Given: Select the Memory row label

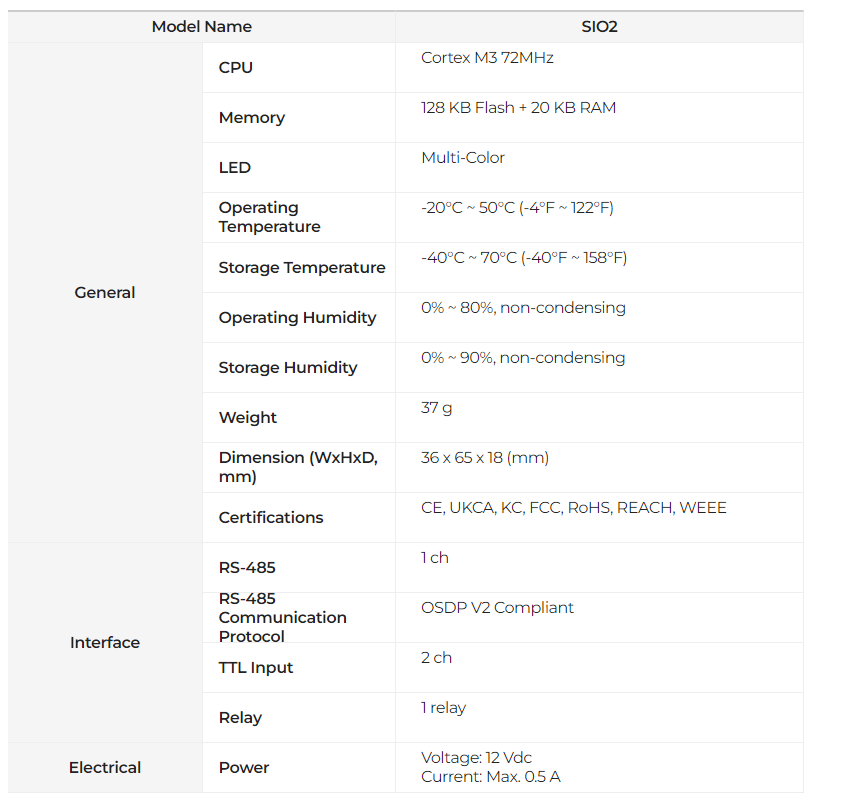Looking at the screenshot, I should [x=252, y=118].
